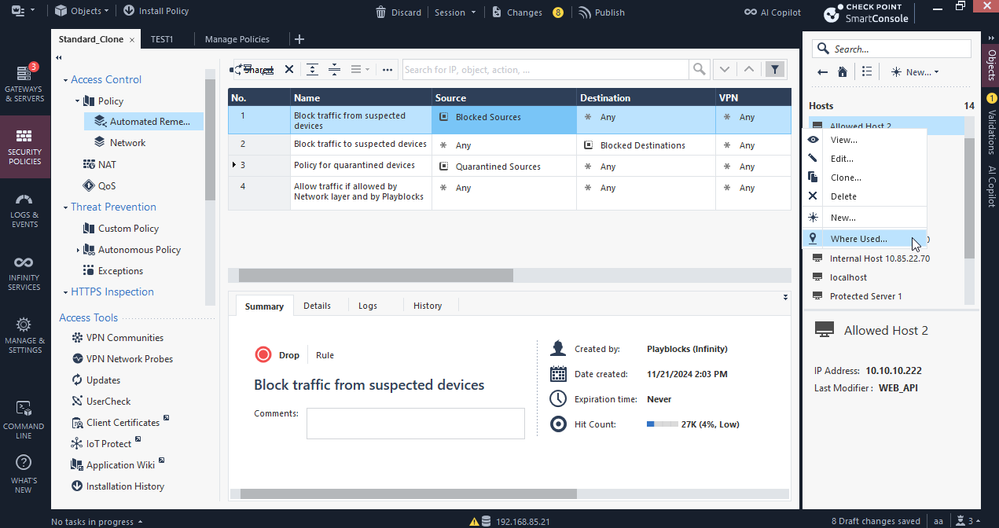Click the object search field
Viewport: 999px width, 528px height.
[891, 48]
